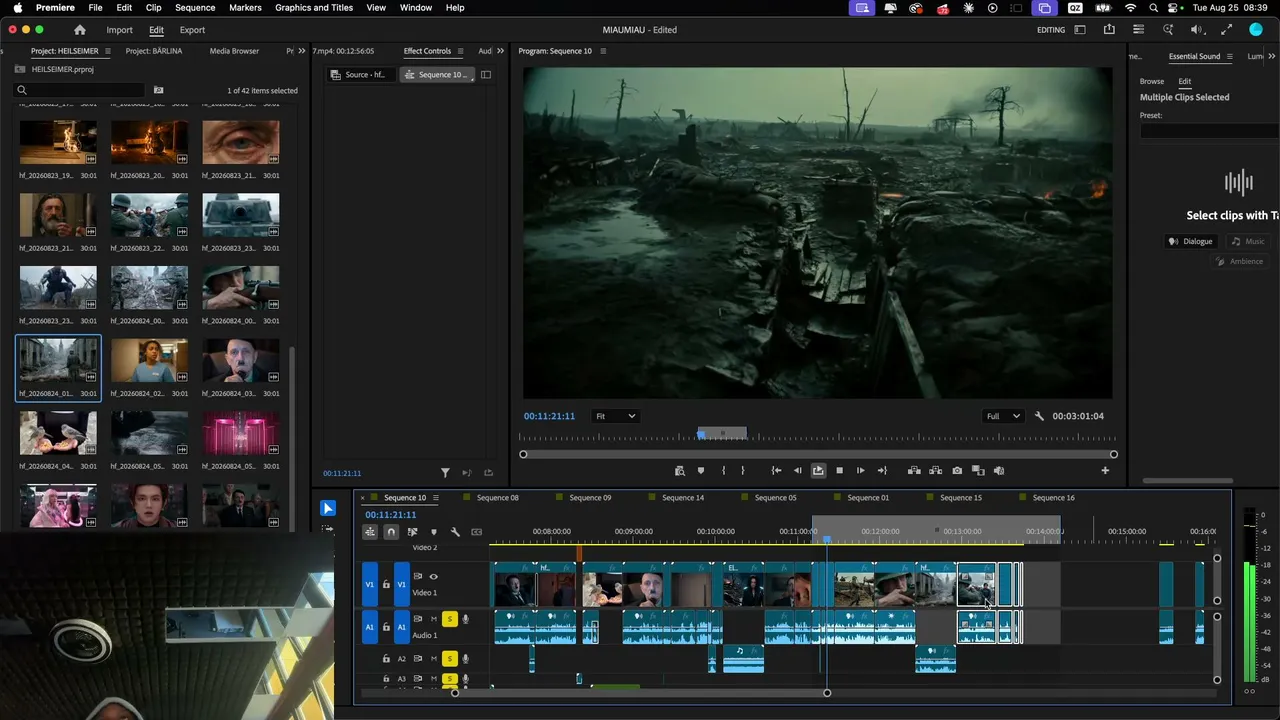Viewport: 1280px width, 720px height.
Task: Open timeline display settings wrench
Action: click(x=455, y=532)
